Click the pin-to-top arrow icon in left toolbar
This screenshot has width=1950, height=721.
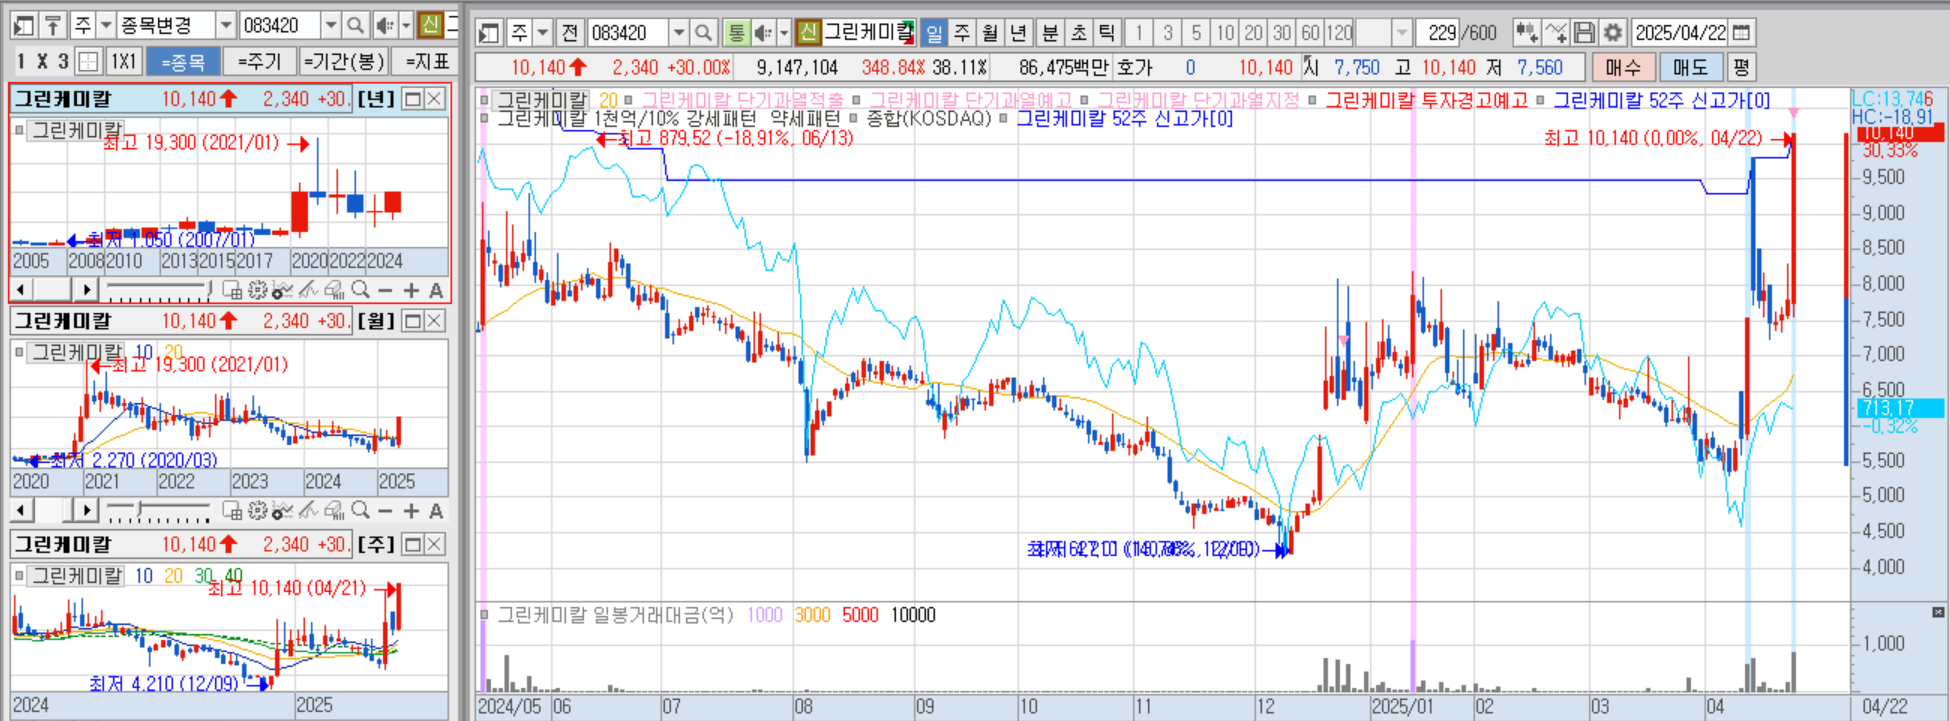[x=52, y=25]
